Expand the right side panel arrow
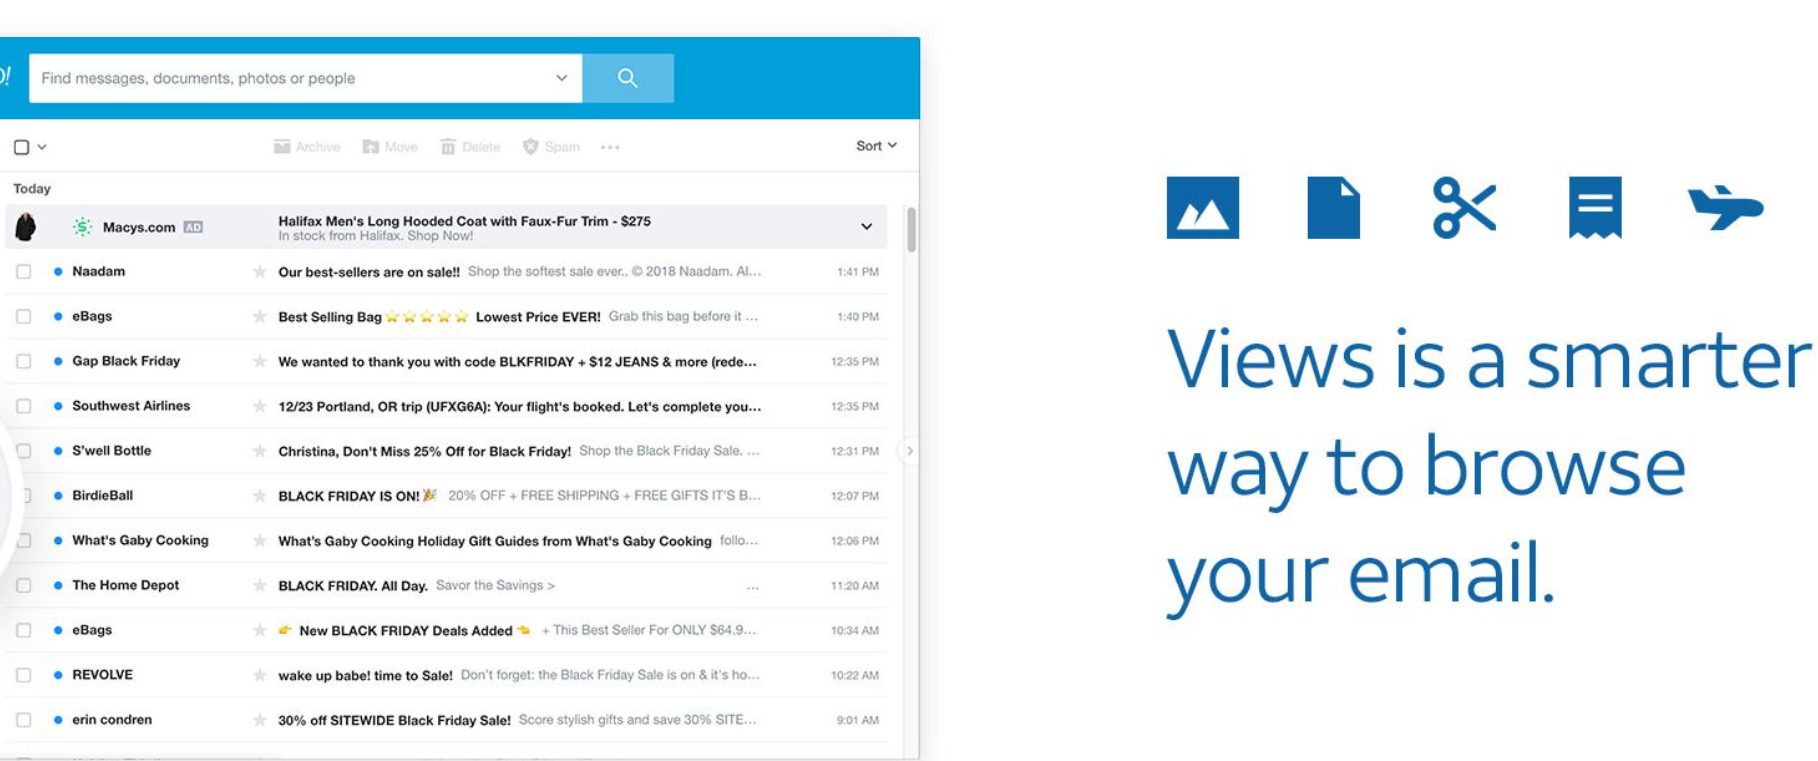1818x761 pixels. (x=909, y=451)
